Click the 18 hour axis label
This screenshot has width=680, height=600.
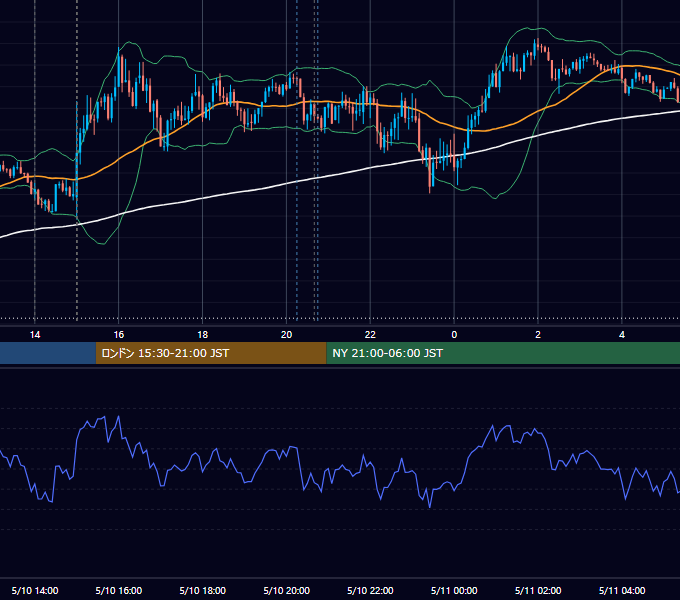[x=203, y=335]
